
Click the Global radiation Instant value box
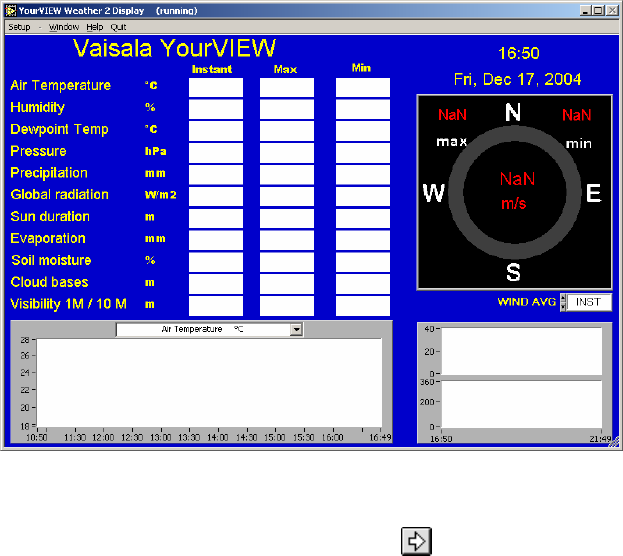point(216,197)
